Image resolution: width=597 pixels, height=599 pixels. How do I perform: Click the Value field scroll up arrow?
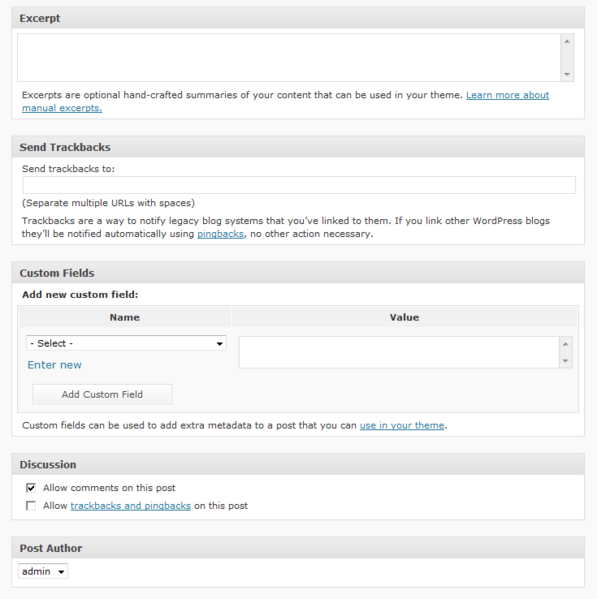pyautogui.click(x=566, y=344)
